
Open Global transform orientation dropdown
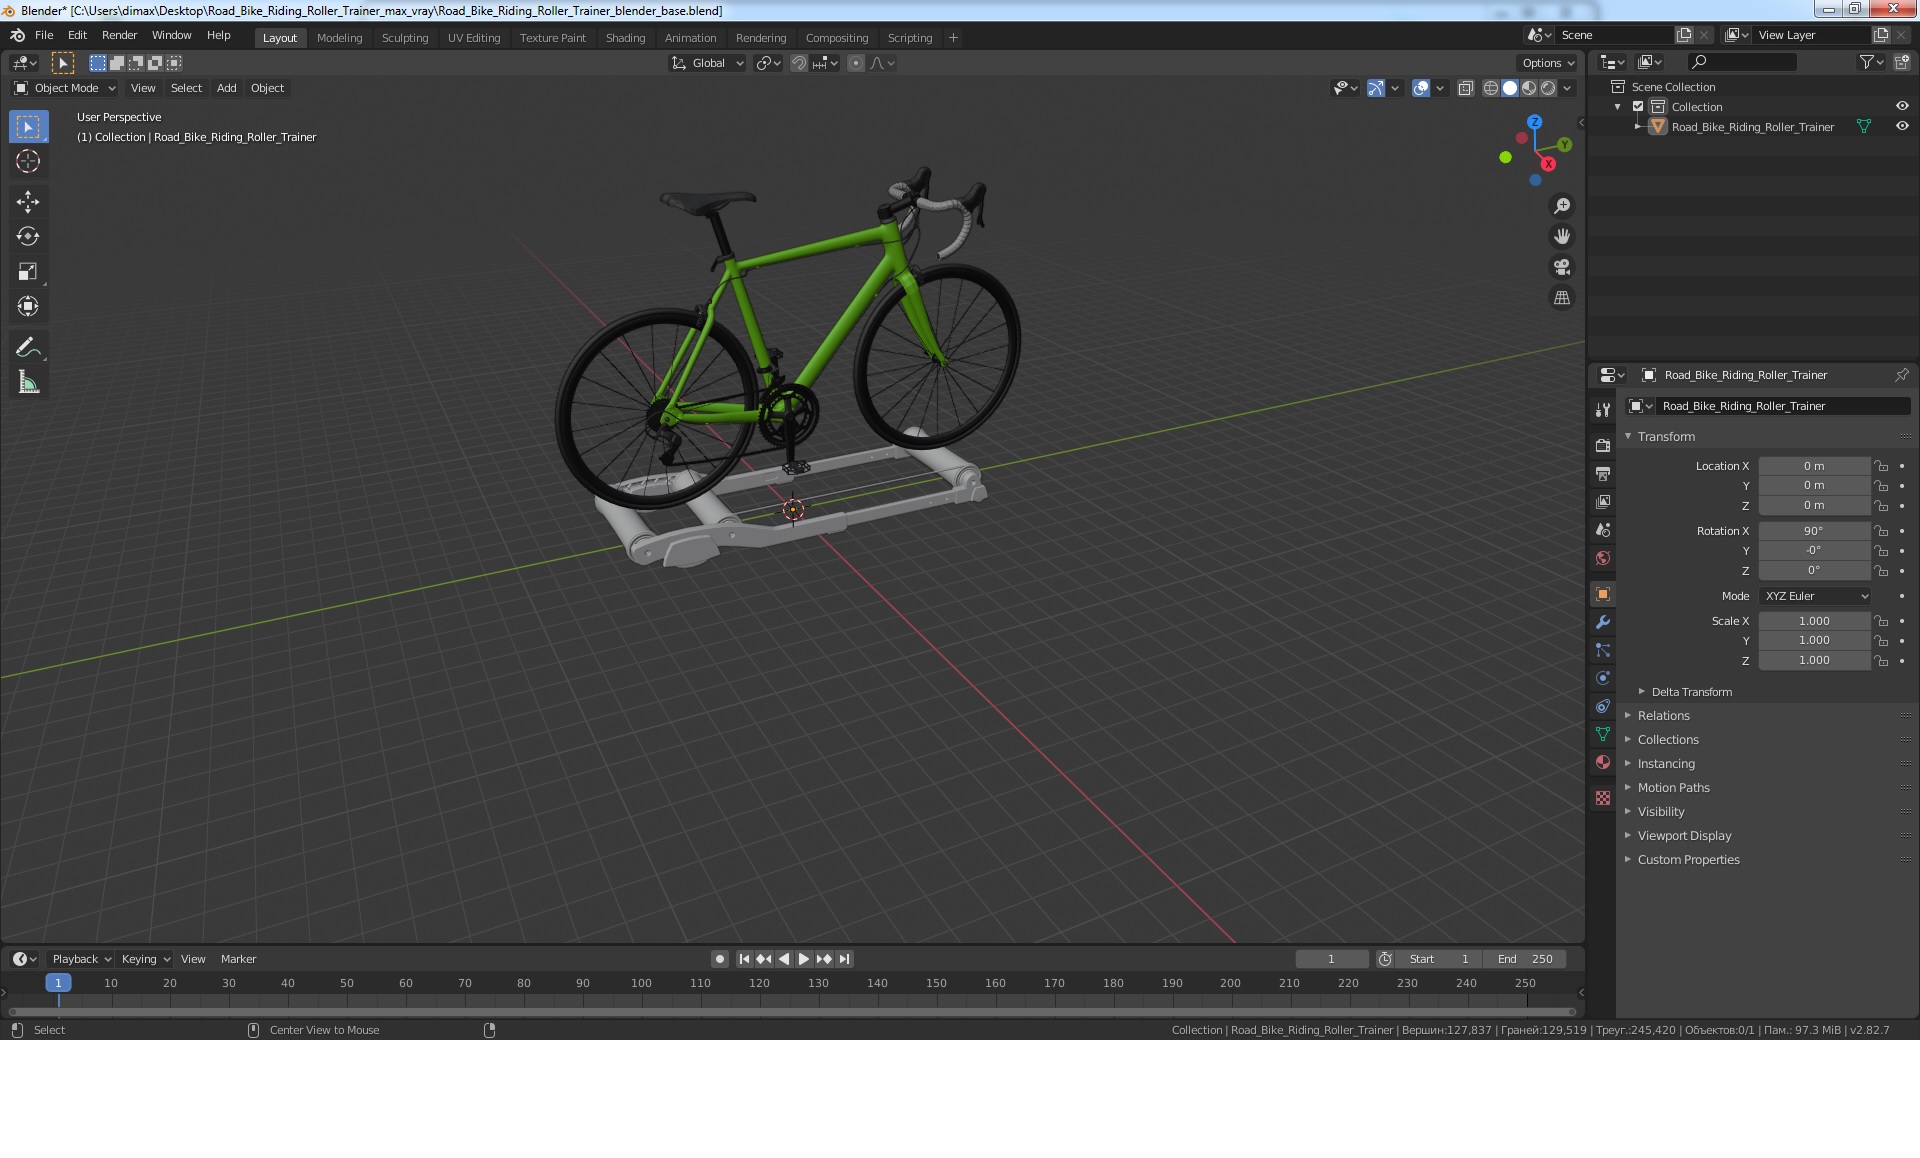707,63
